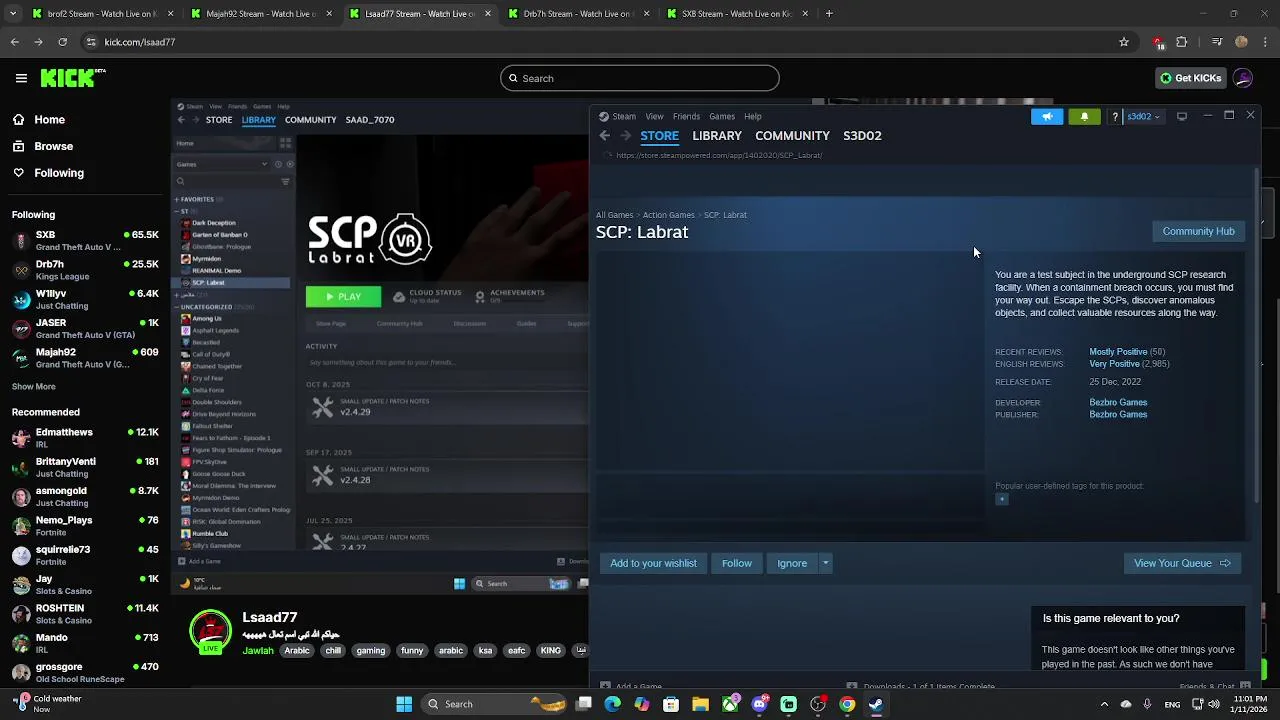
Task: Click the Get KICKs button
Action: [x=1190, y=78]
